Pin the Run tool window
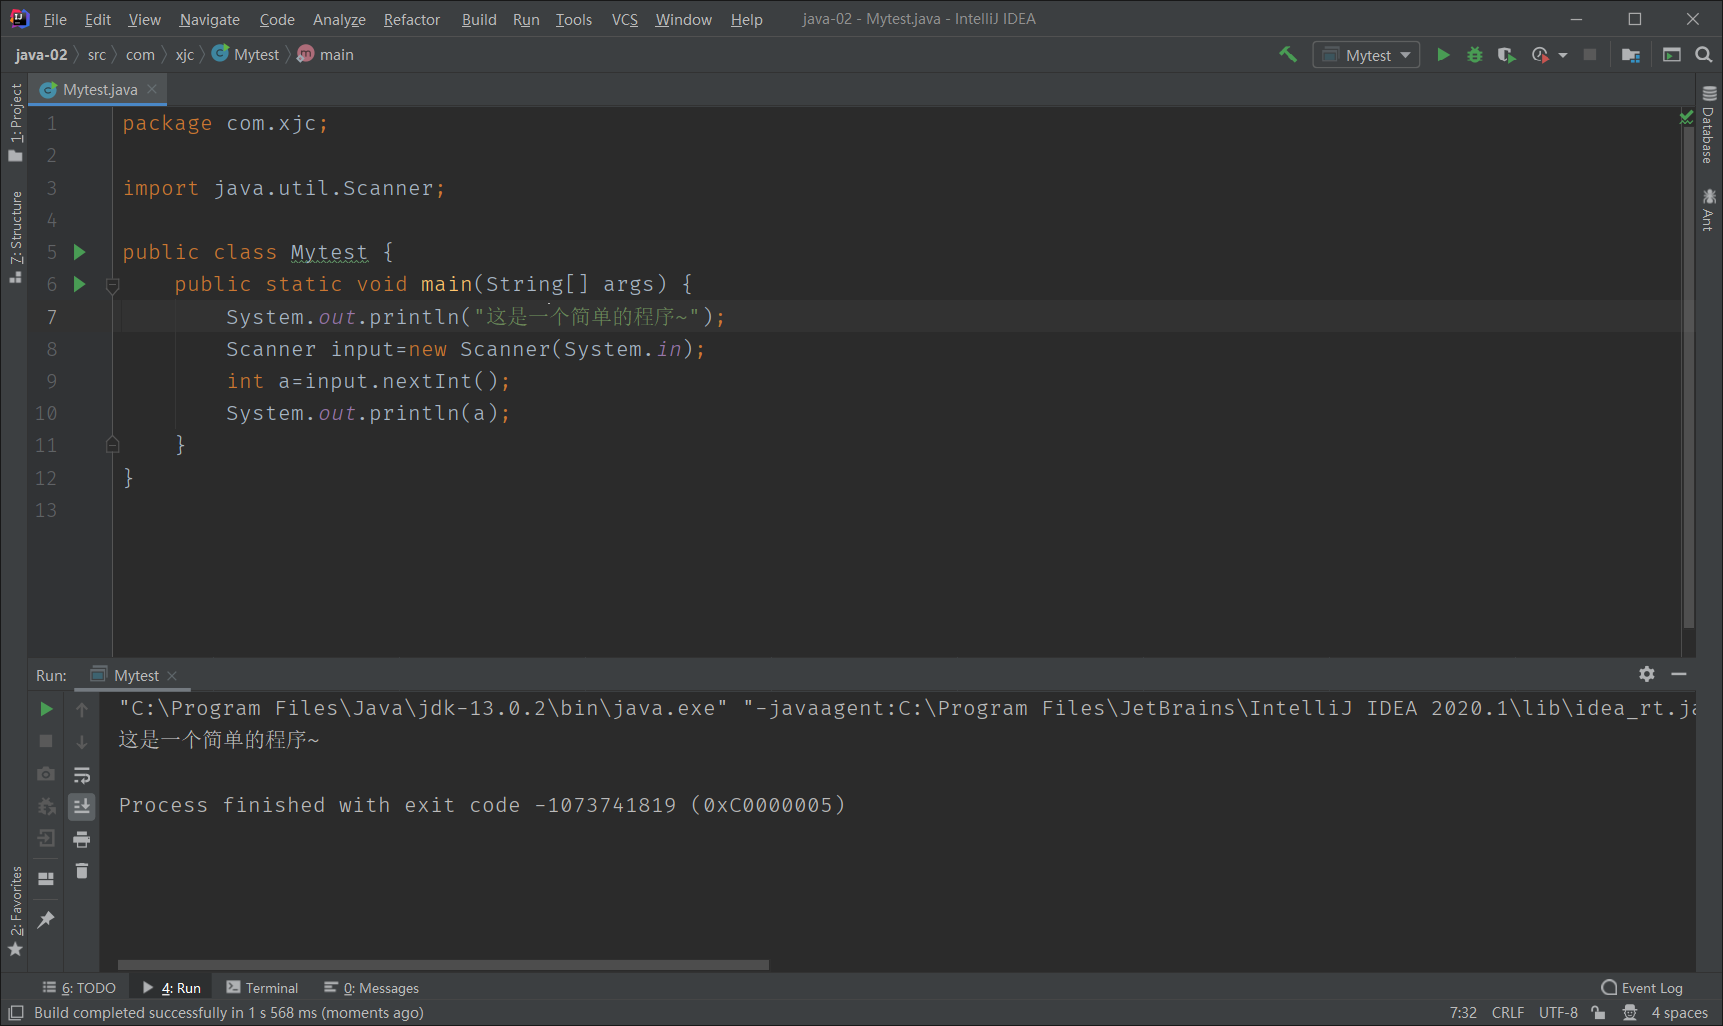This screenshot has width=1723, height=1026. tap(45, 920)
